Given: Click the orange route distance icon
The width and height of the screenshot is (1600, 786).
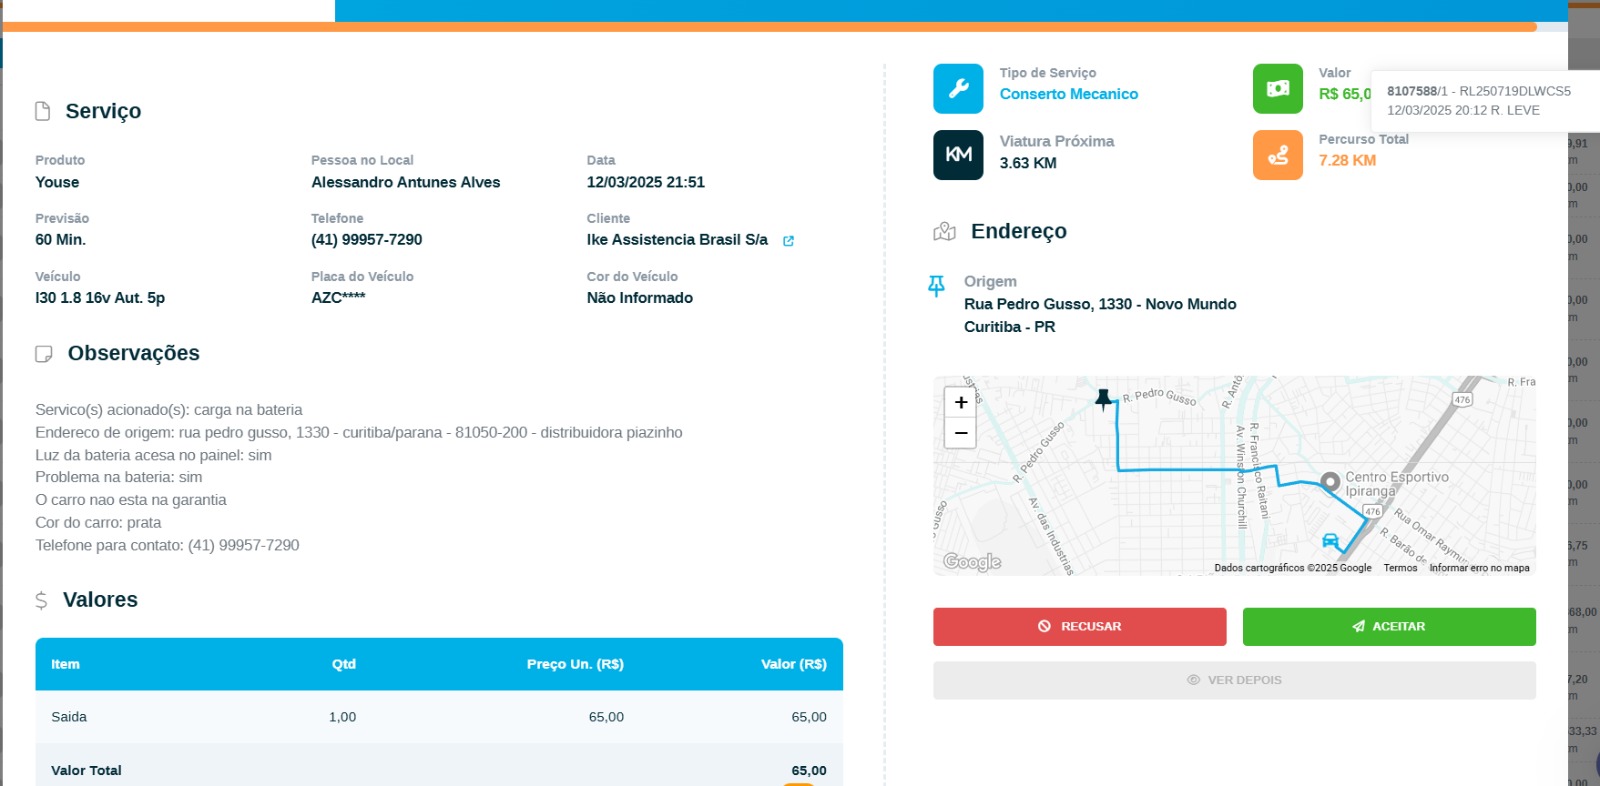Looking at the screenshot, I should 1277,155.
